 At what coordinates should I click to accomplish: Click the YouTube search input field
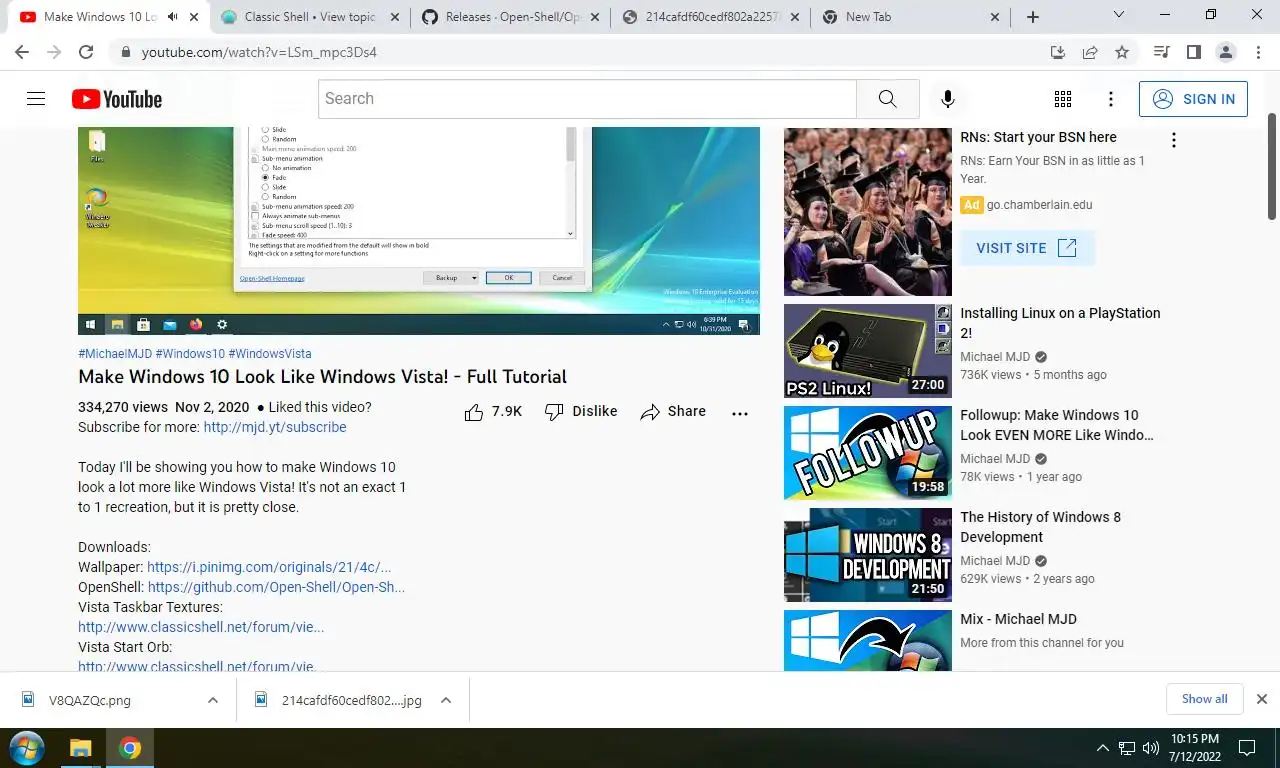point(588,99)
